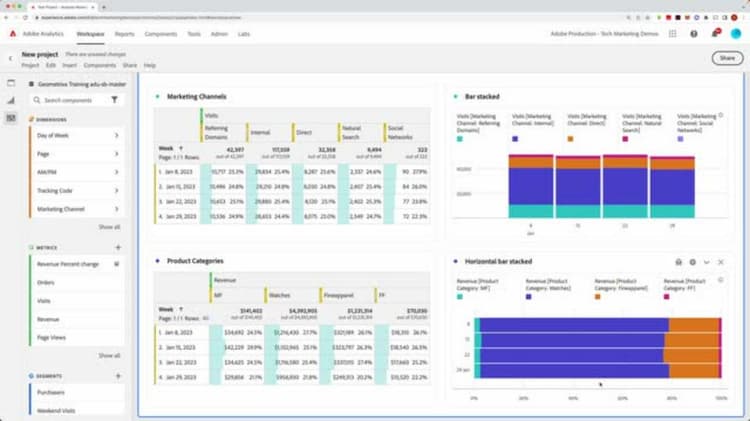Open the user profile avatar

(736, 33)
